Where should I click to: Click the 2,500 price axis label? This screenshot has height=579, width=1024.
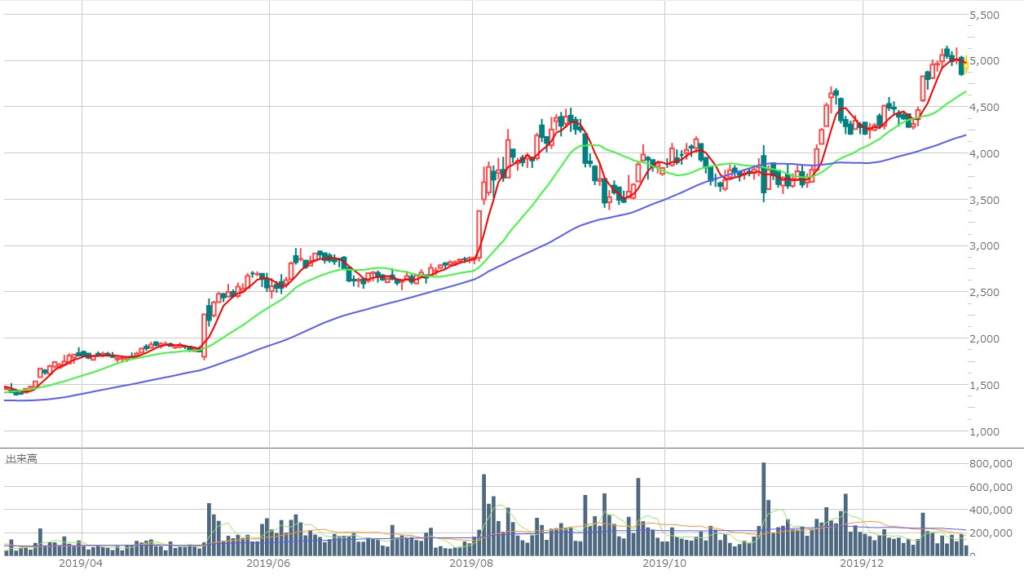pos(984,292)
